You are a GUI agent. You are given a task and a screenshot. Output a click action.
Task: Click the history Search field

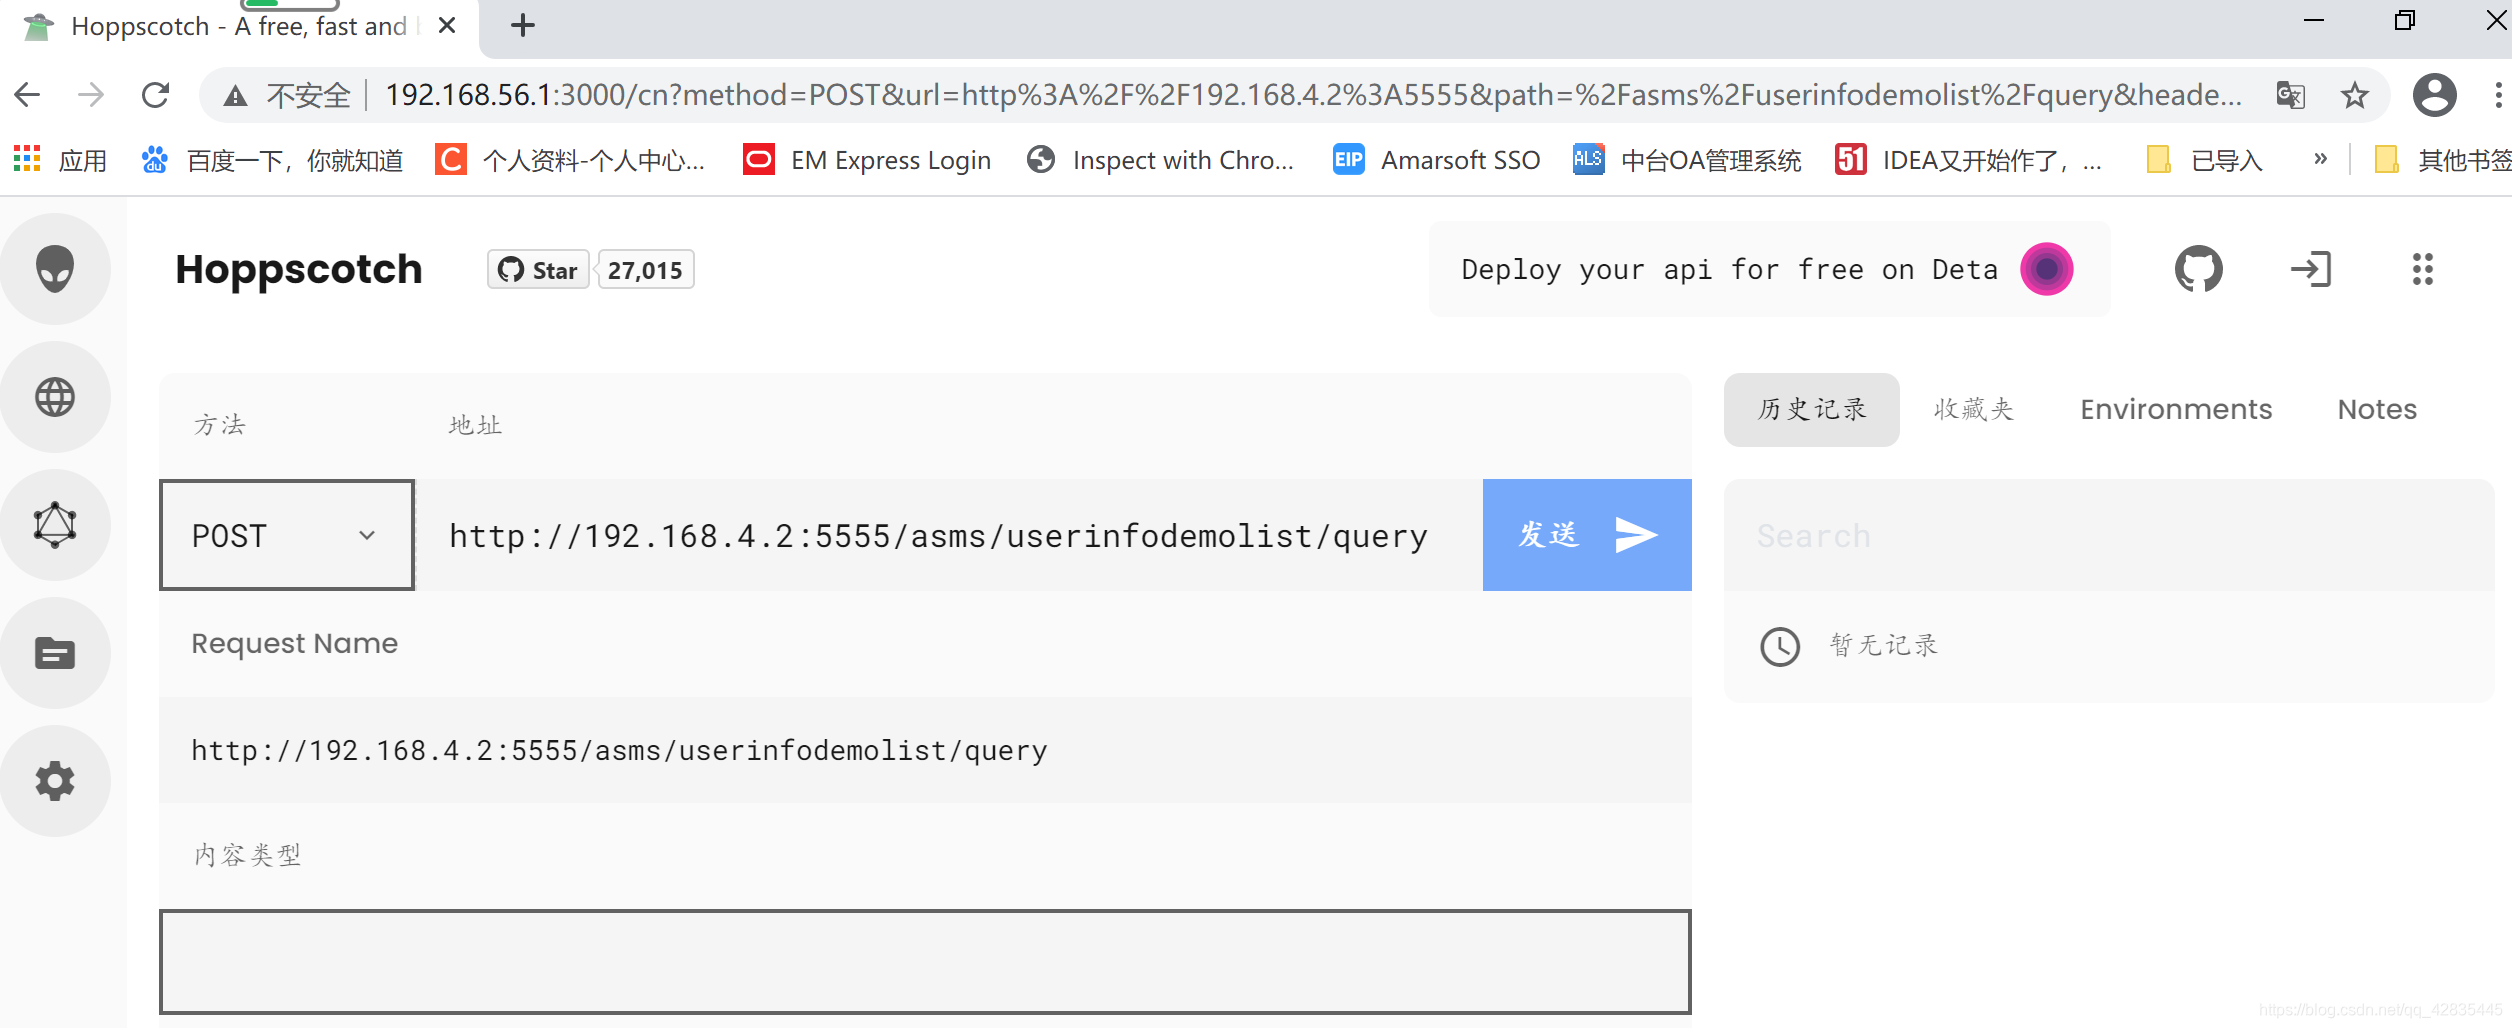[2108, 535]
